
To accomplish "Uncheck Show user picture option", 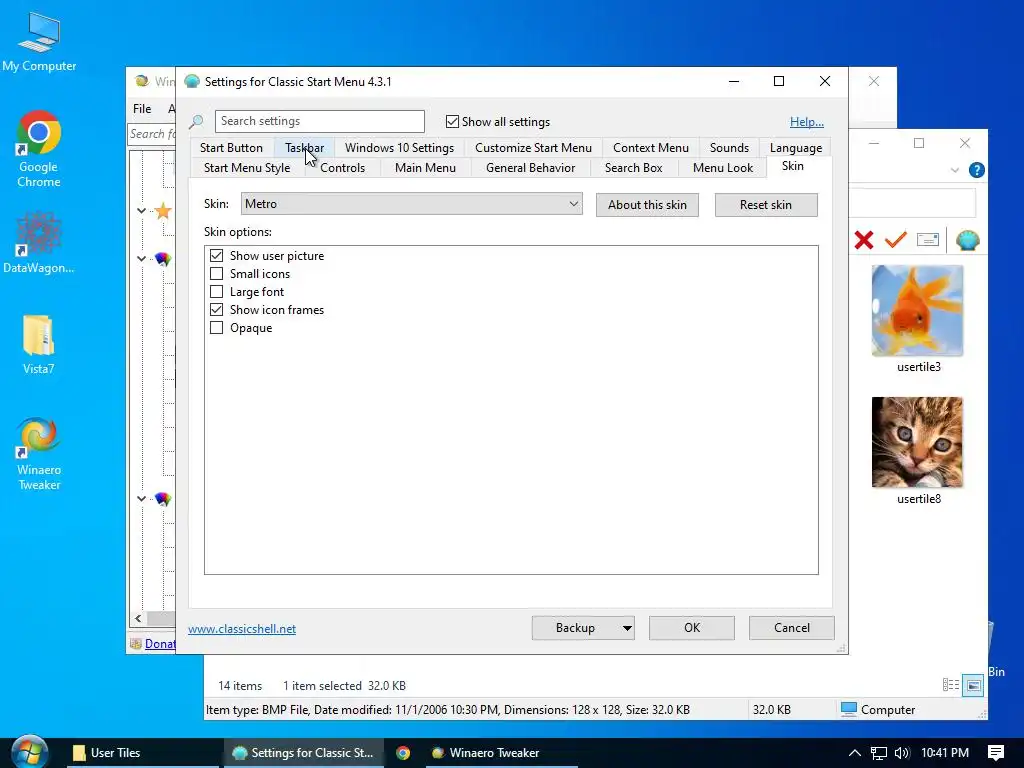I will 216,255.
